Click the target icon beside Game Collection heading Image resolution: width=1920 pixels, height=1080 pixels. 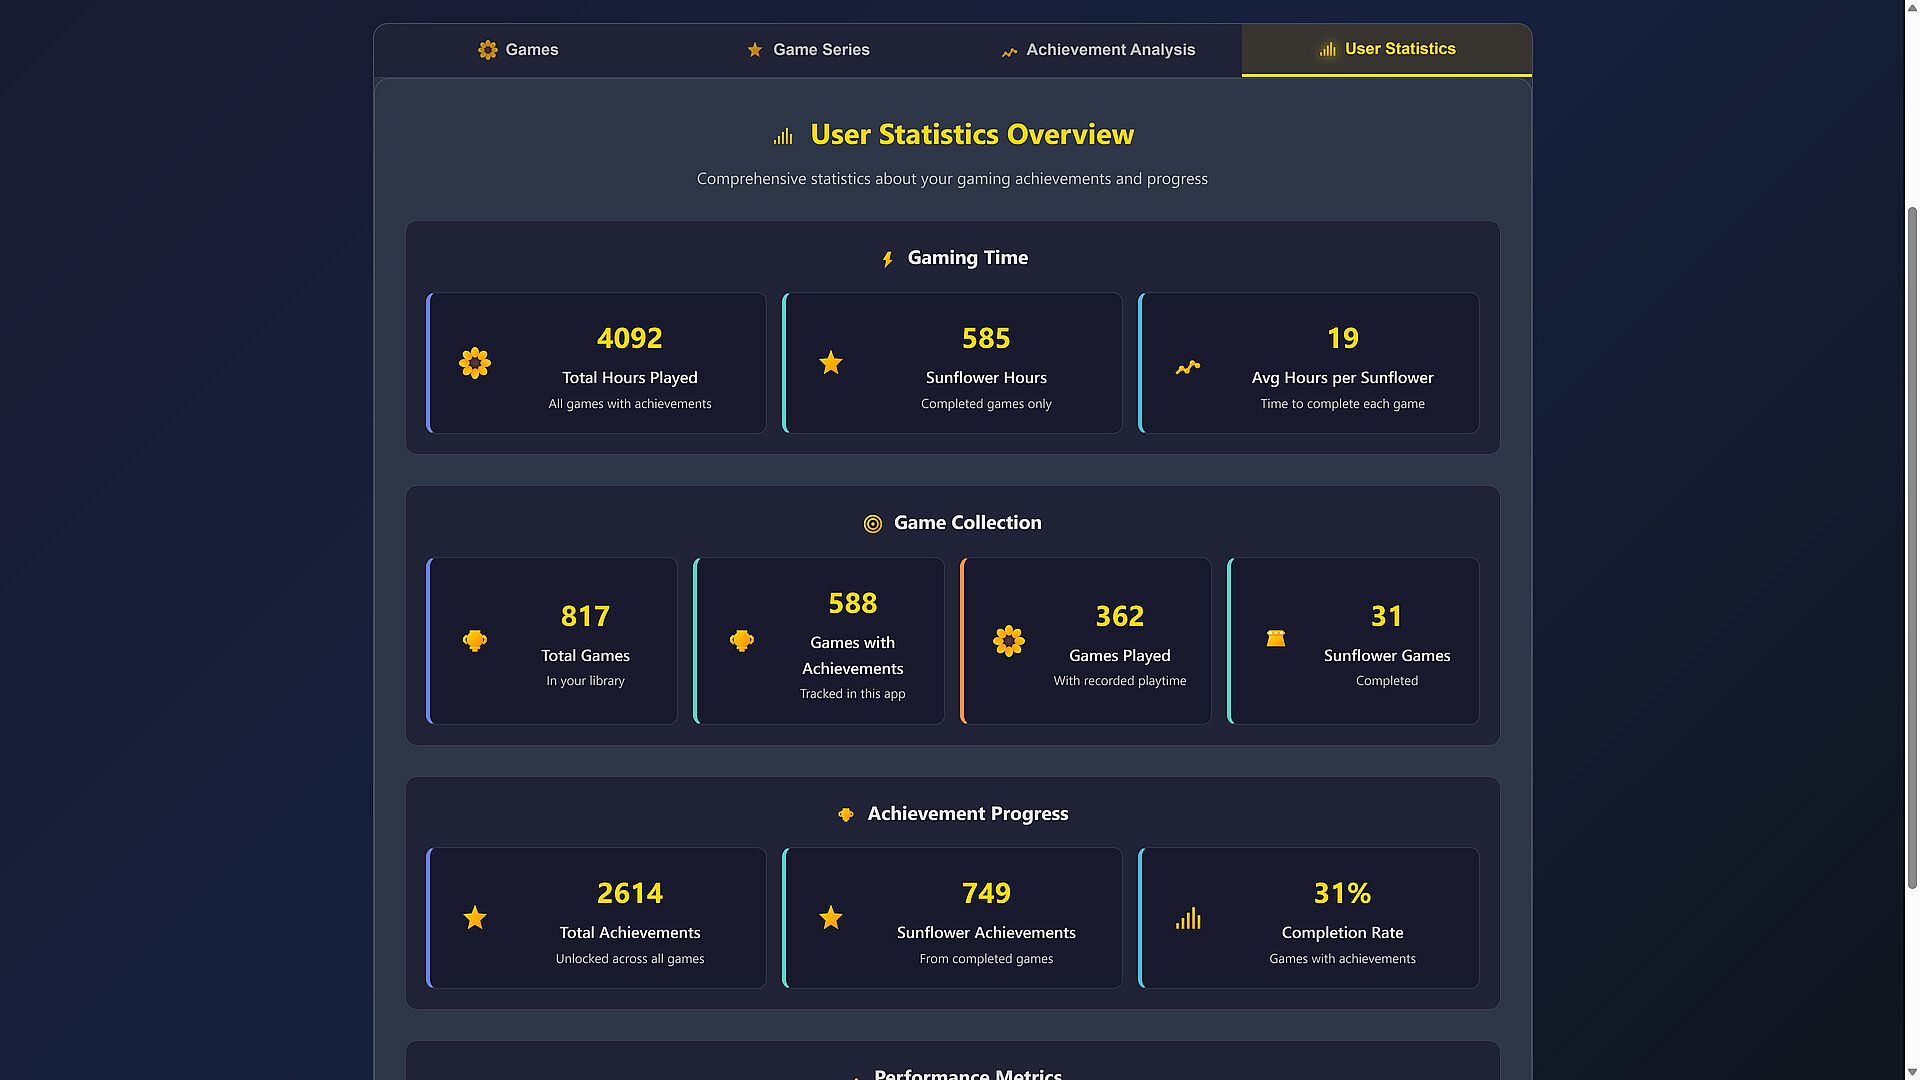pos(873,524)
